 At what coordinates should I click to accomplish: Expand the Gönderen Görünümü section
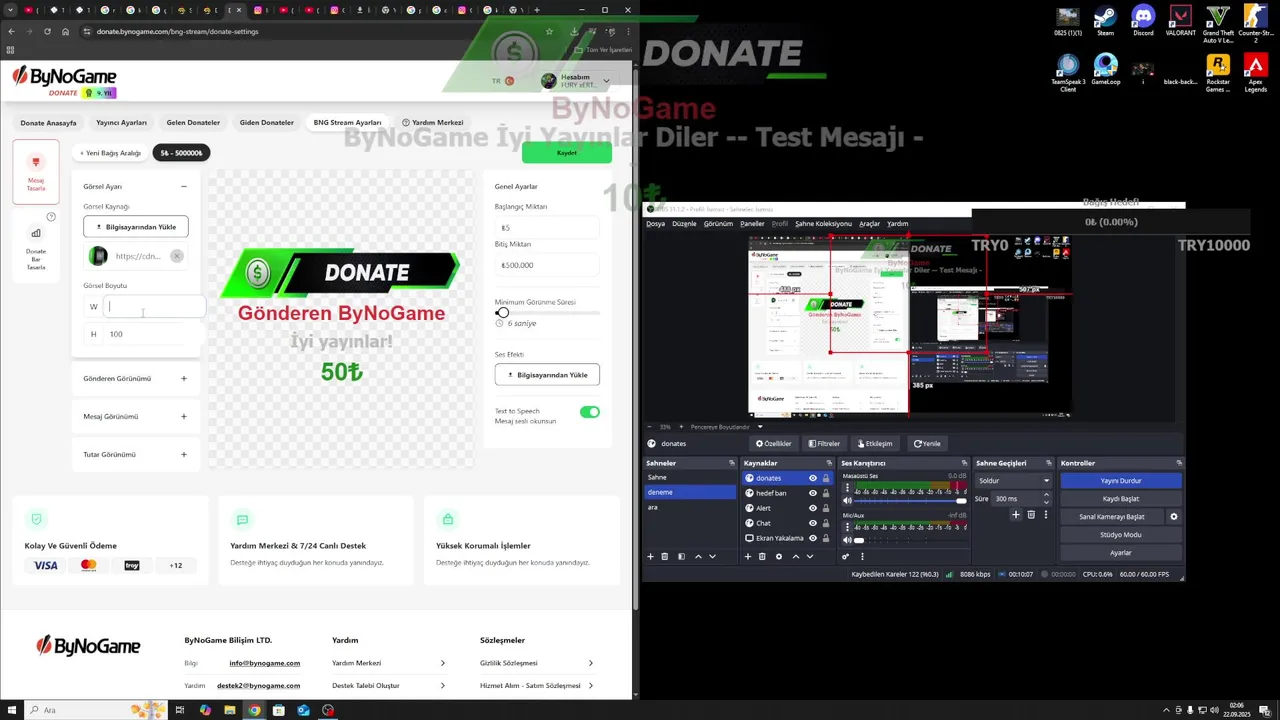coord(184,378)
